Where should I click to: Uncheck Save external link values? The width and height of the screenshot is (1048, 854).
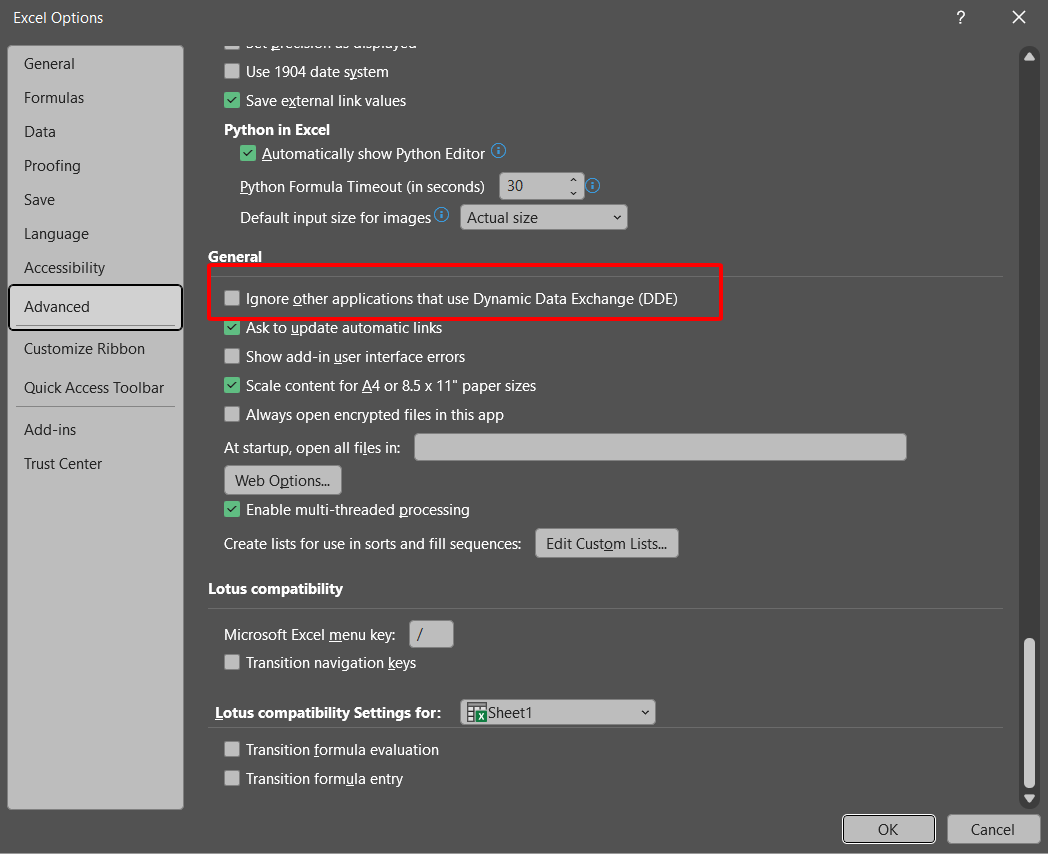232,100
